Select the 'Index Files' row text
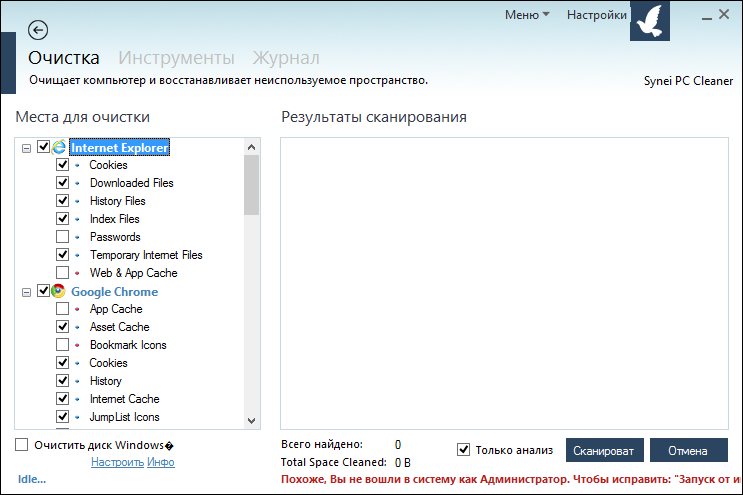The image size is (743, 495). (115, 219)
